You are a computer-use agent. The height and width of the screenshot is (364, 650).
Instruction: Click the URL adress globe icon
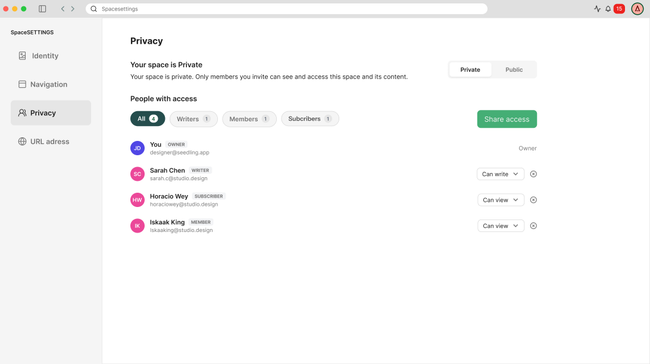tap(22, 141)
